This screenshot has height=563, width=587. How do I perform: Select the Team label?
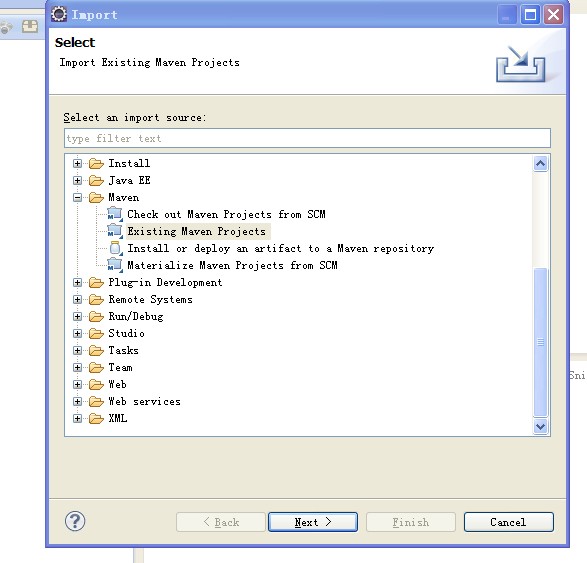(x=120, y=368)
